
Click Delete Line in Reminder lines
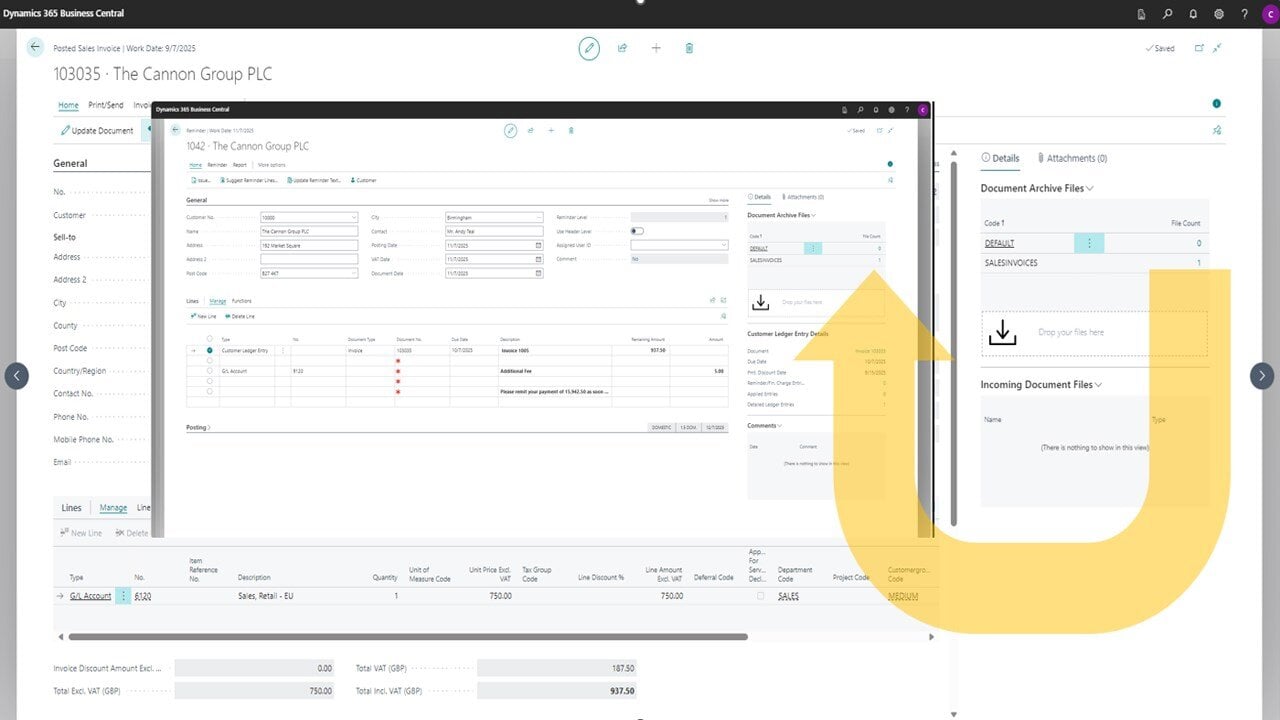coord(240,316)
